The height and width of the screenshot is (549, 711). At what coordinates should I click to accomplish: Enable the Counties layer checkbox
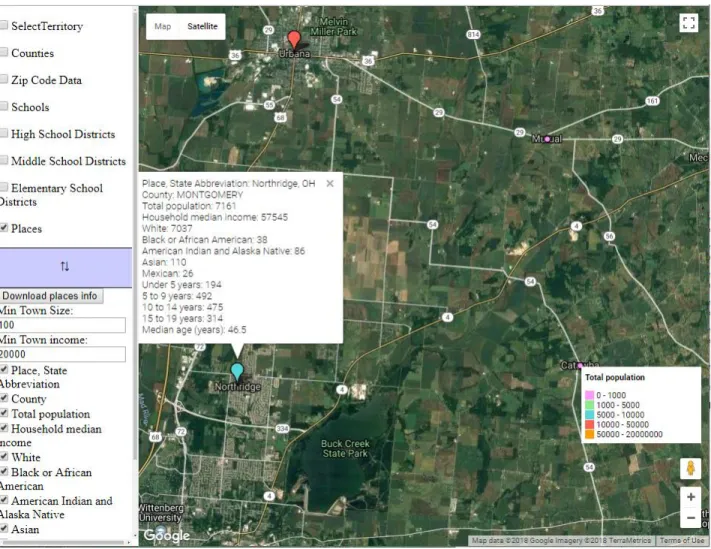[x=4, y=52]
